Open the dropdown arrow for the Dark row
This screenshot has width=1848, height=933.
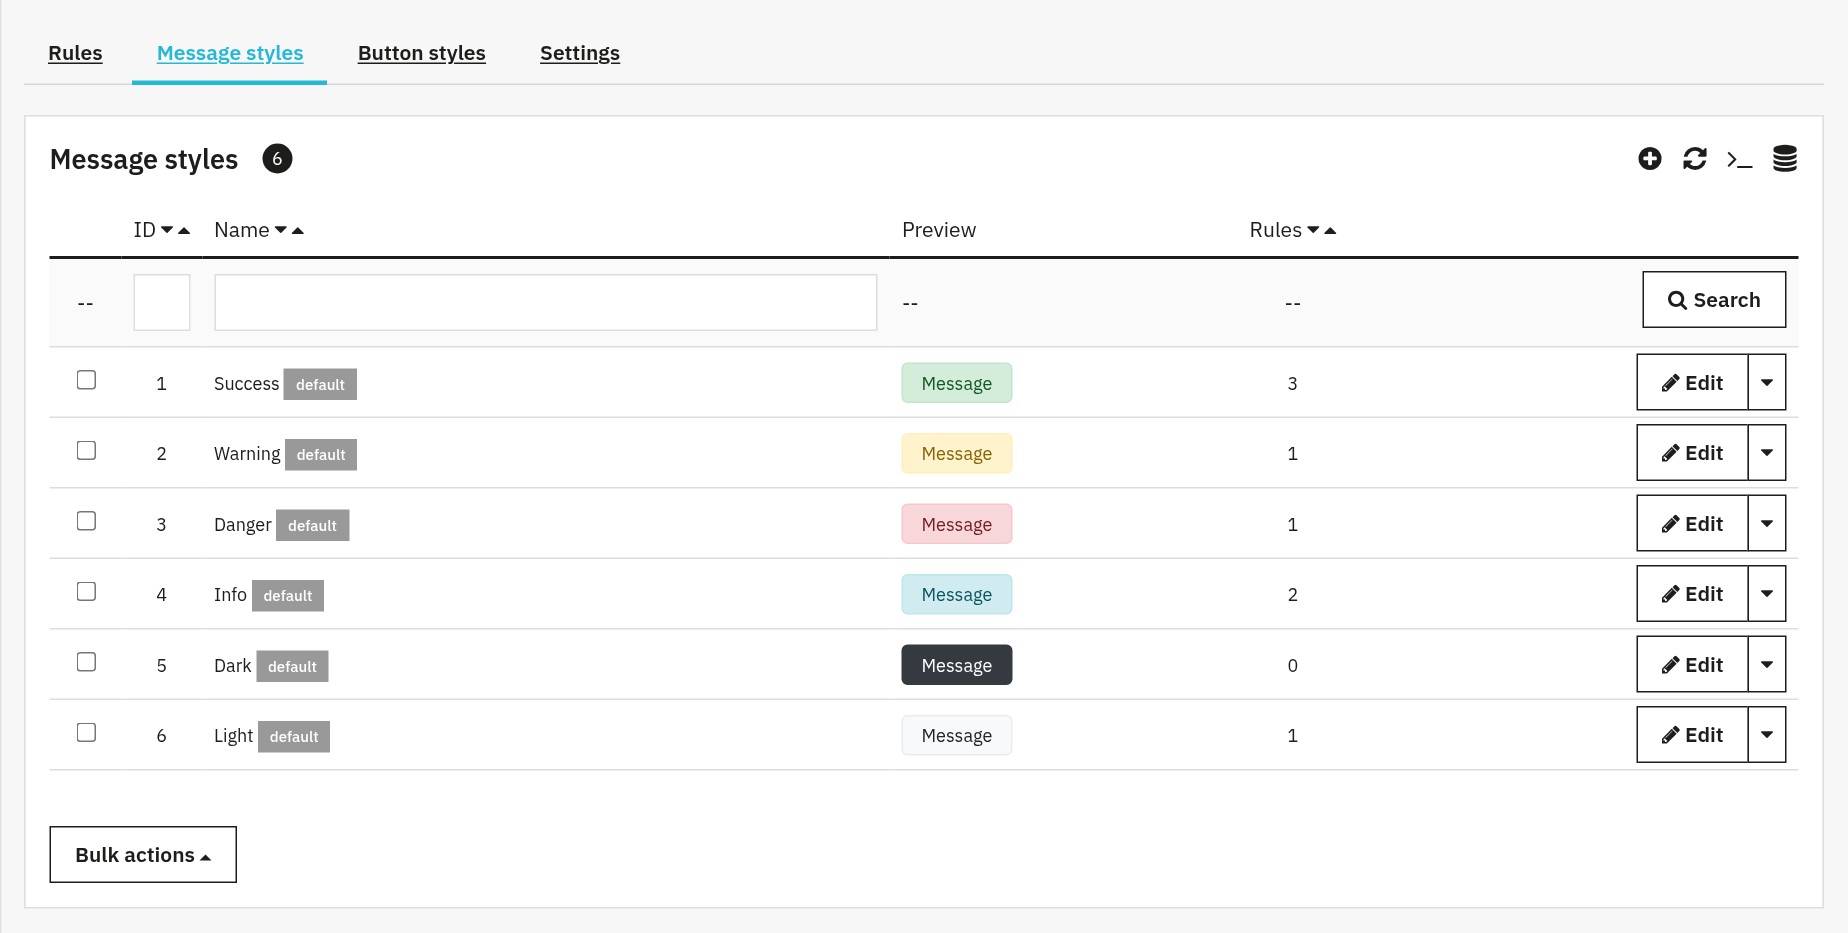point(1767,665)
